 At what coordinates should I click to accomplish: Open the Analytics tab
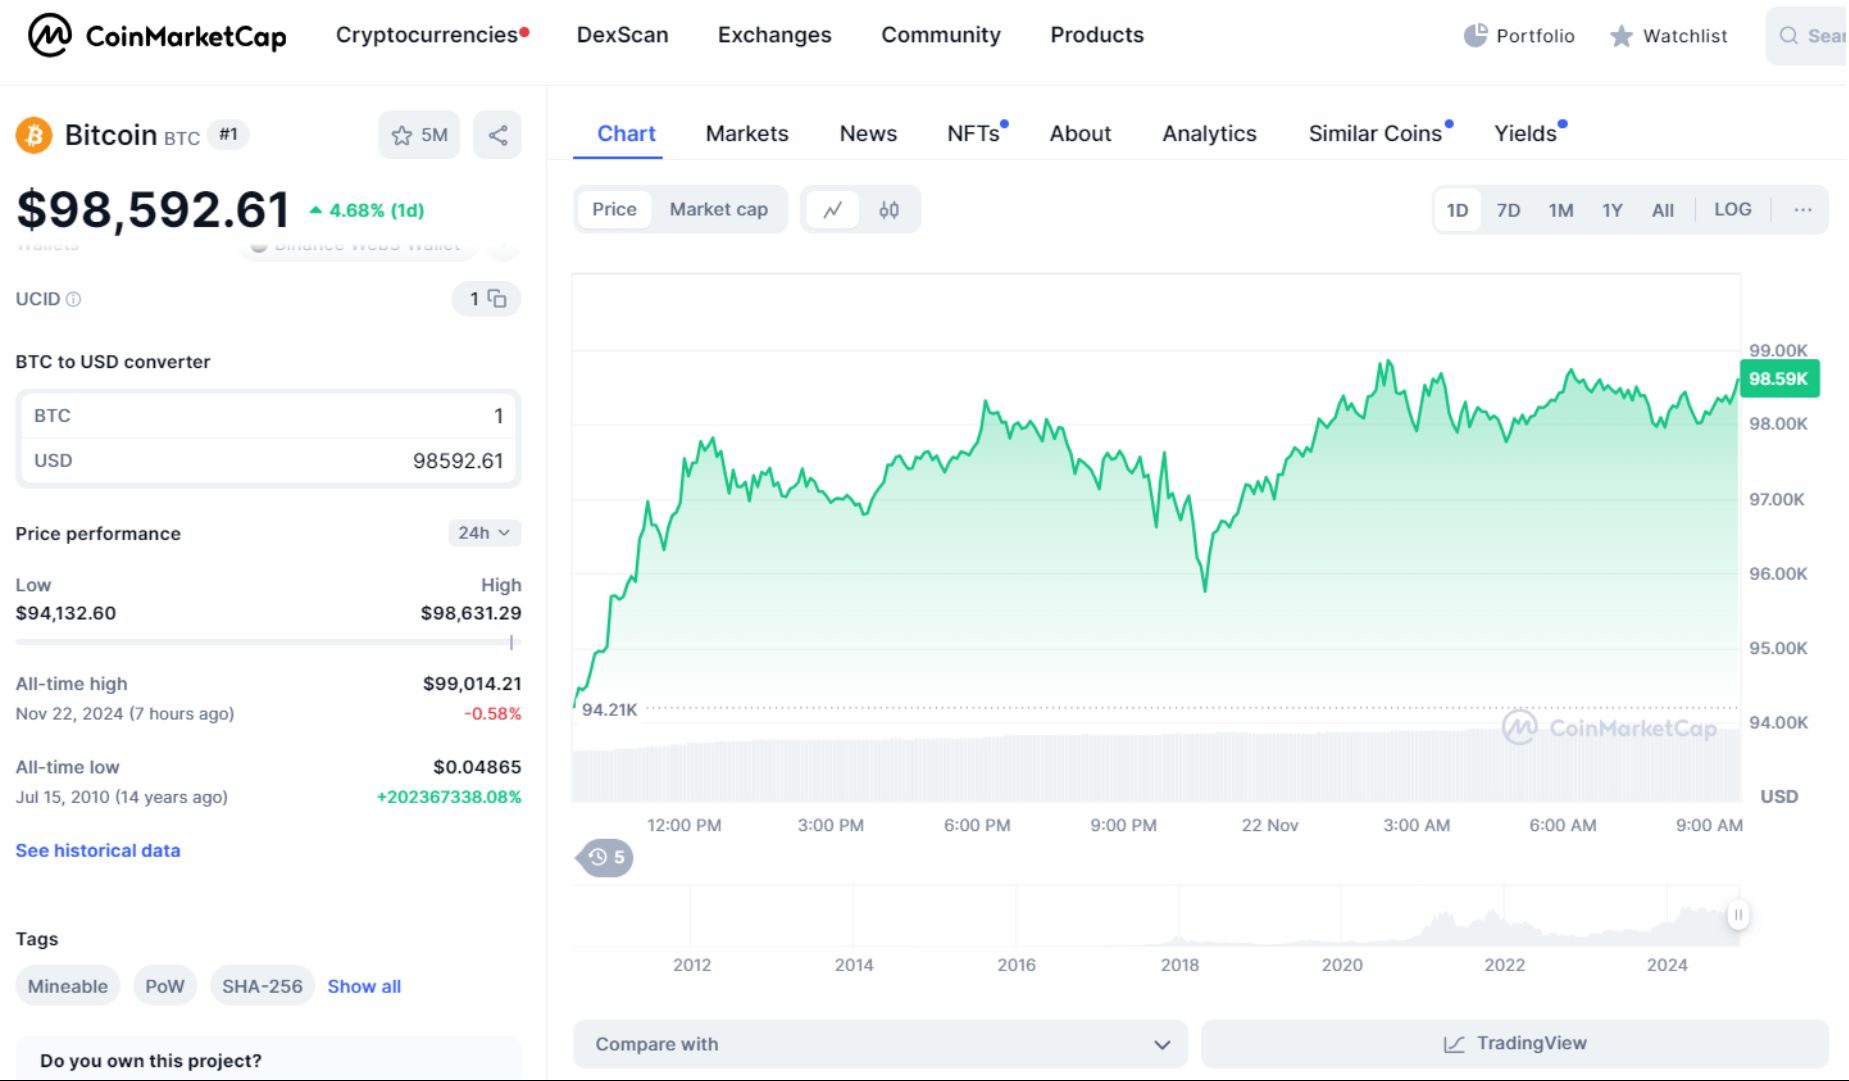[x=1209, y=133]
